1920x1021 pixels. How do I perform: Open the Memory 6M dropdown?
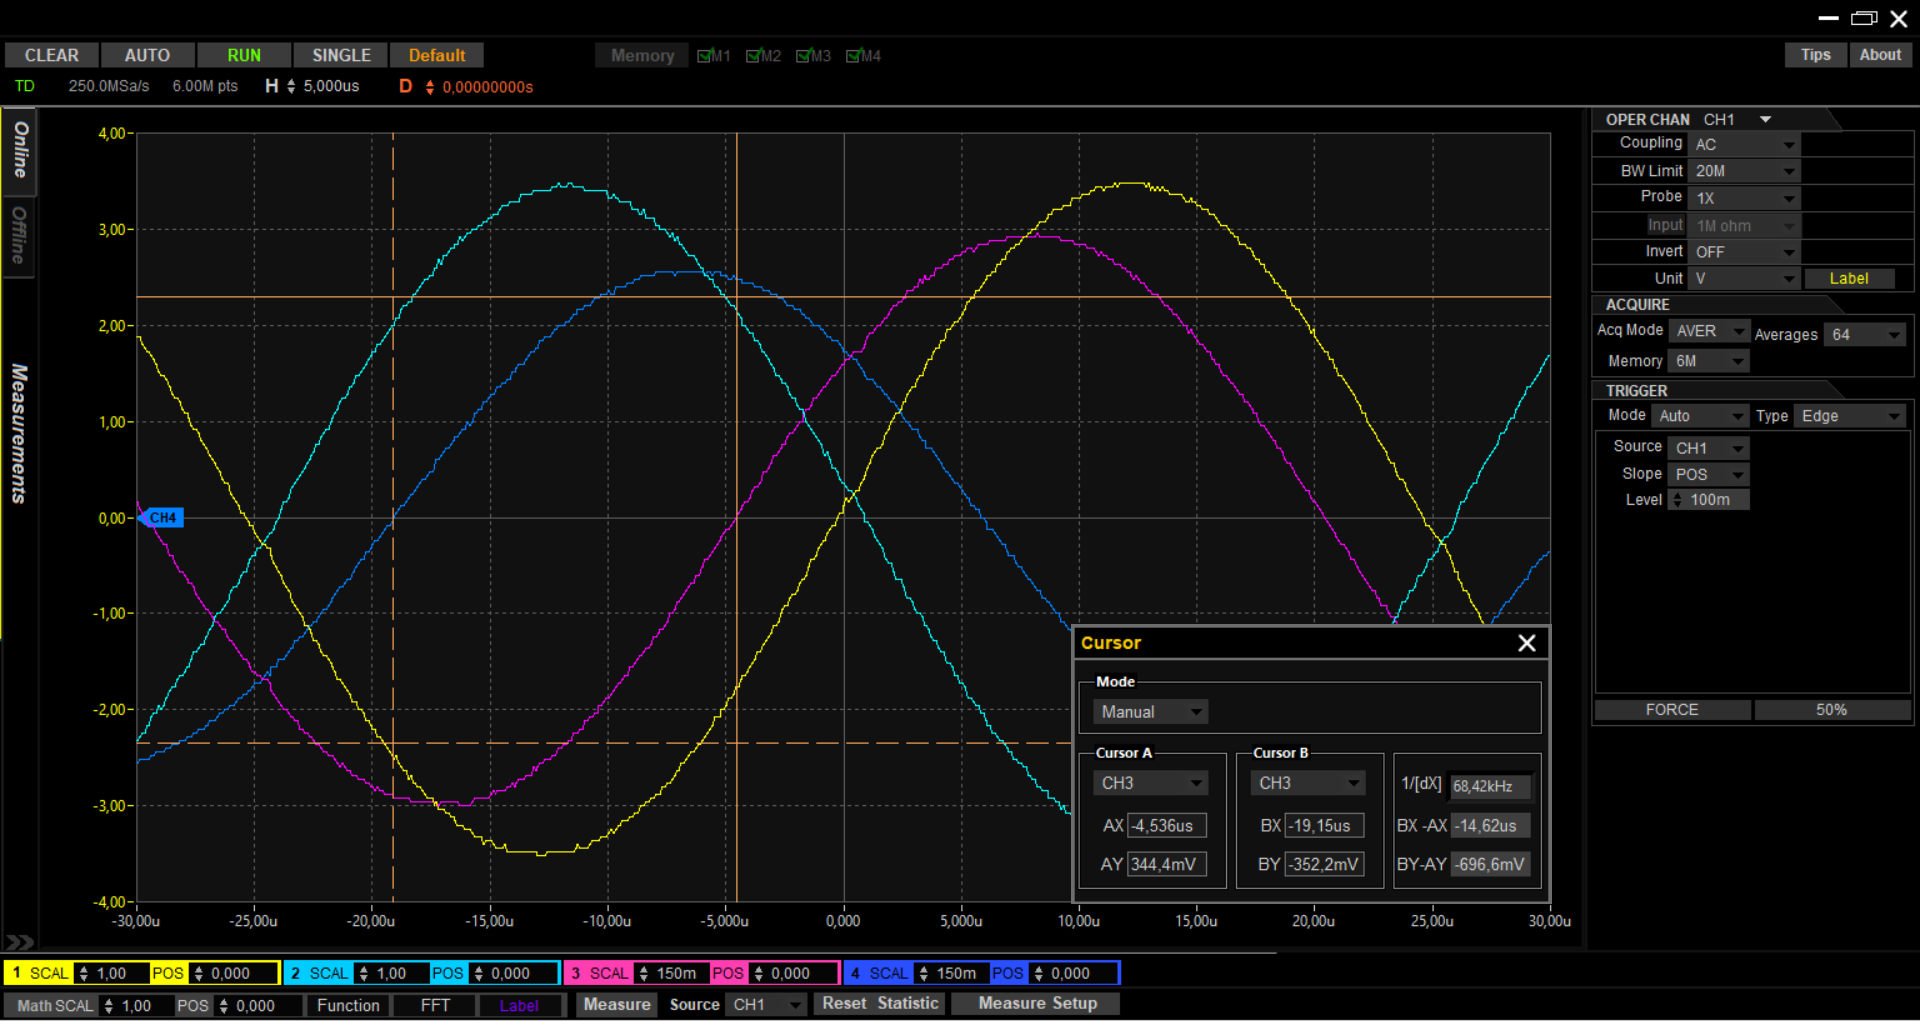(1709, 361)
